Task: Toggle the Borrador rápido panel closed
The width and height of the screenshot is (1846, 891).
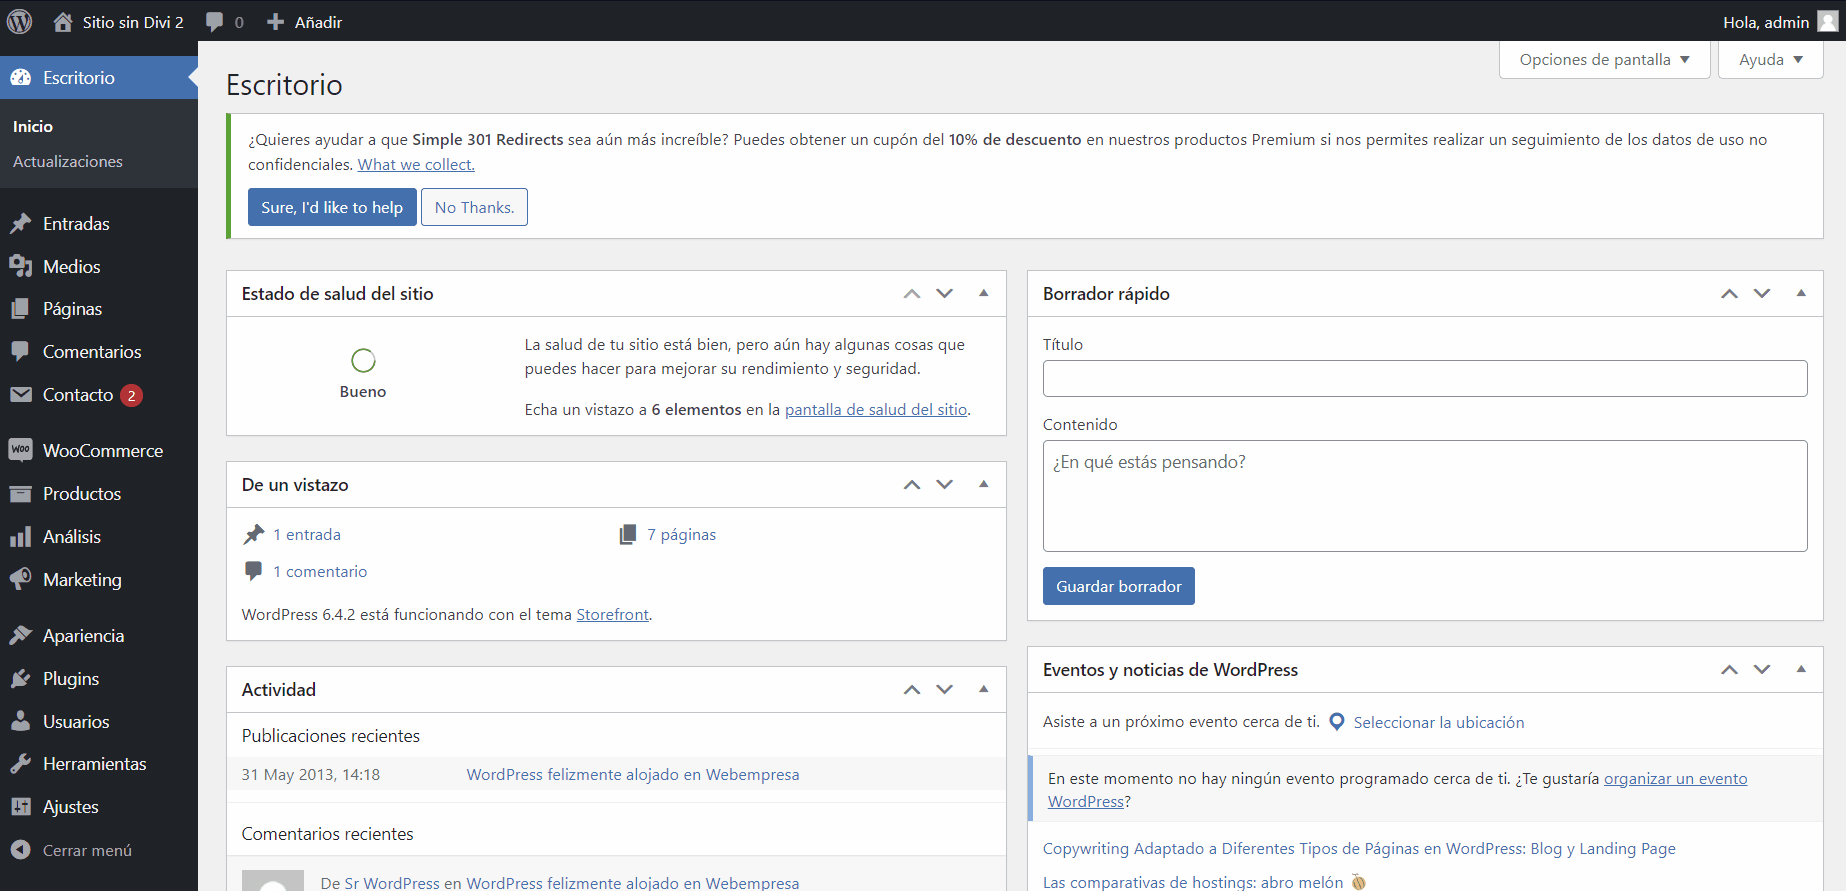Action: coord(1800,293)
